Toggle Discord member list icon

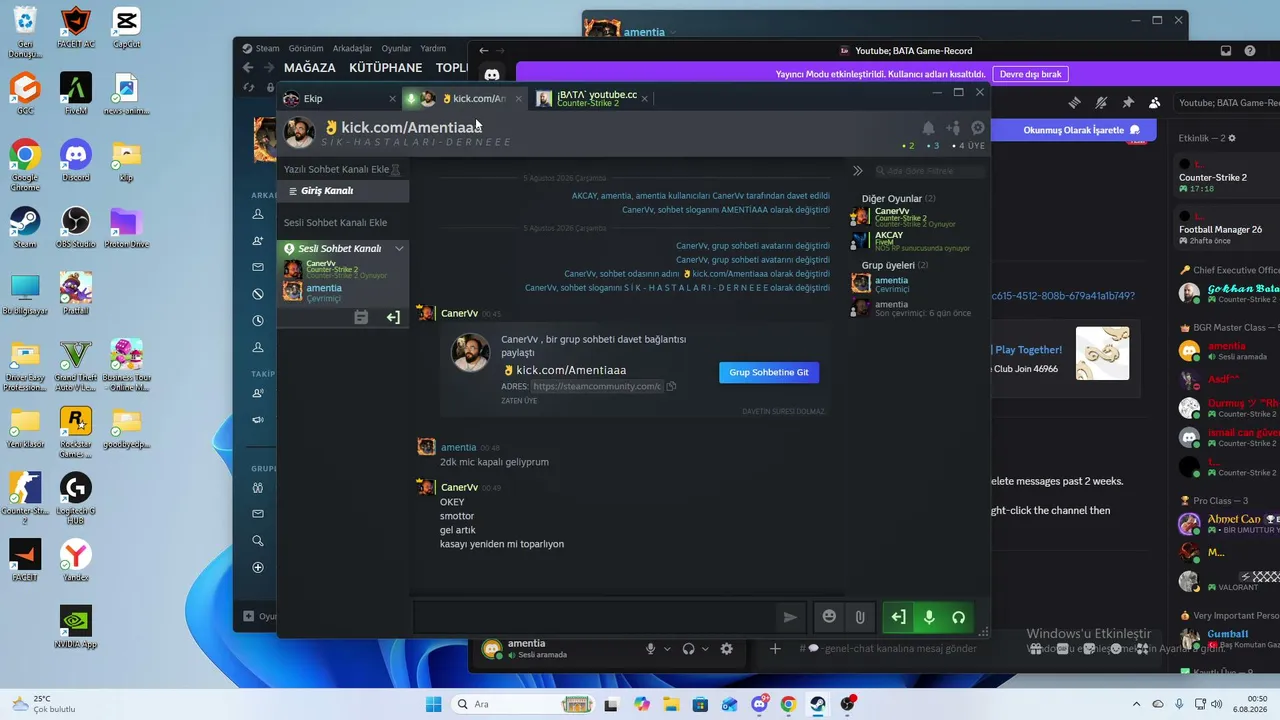(1155, 102)
